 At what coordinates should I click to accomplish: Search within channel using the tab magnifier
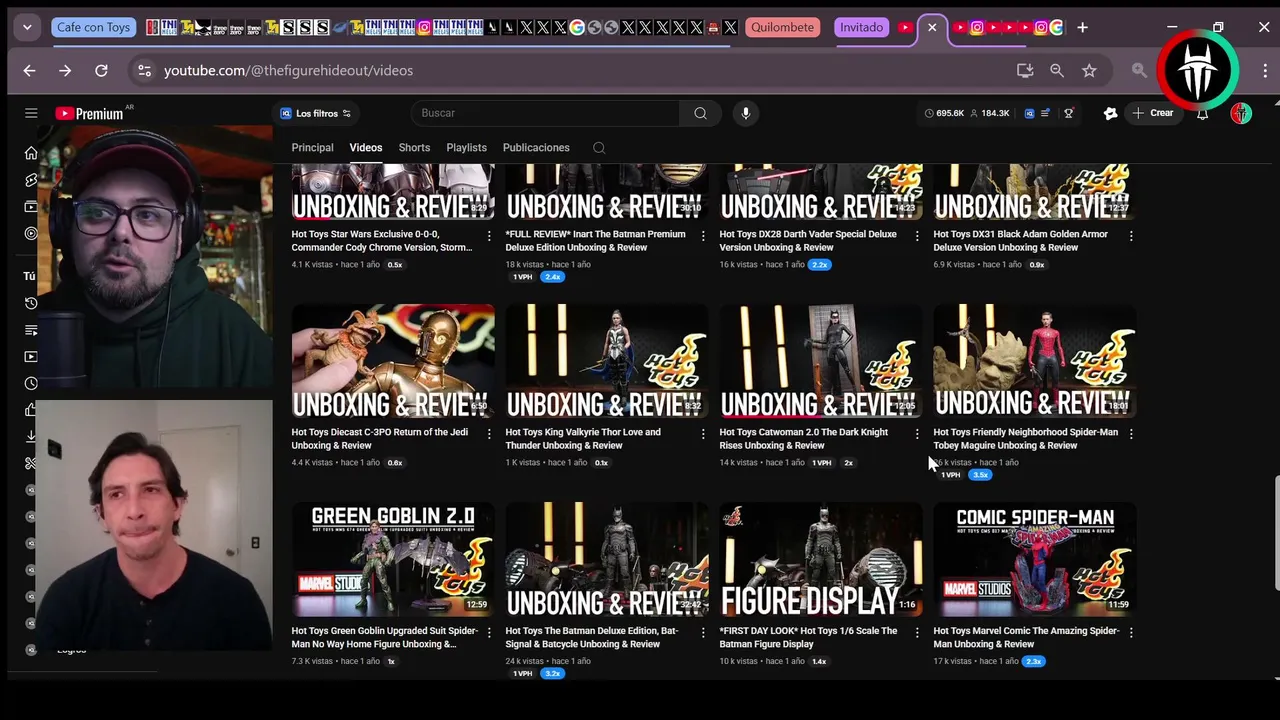click(x=599, y=148)
